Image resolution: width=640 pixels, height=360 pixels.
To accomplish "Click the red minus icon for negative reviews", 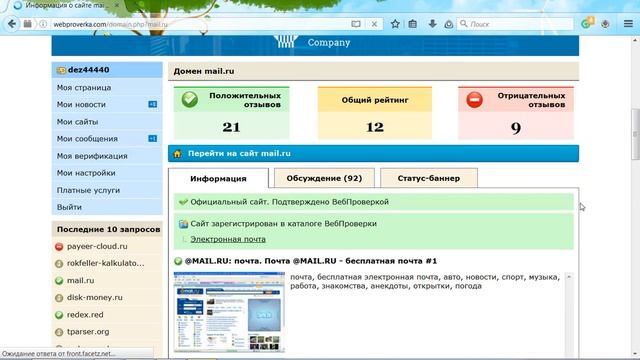I will 474,100.
